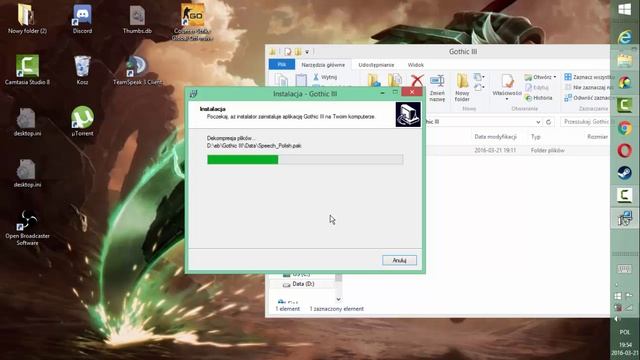This screenshot has height=360, width=640.
Task: Click the Gothic III installation progress bar
Action: (x=305, y=160)
